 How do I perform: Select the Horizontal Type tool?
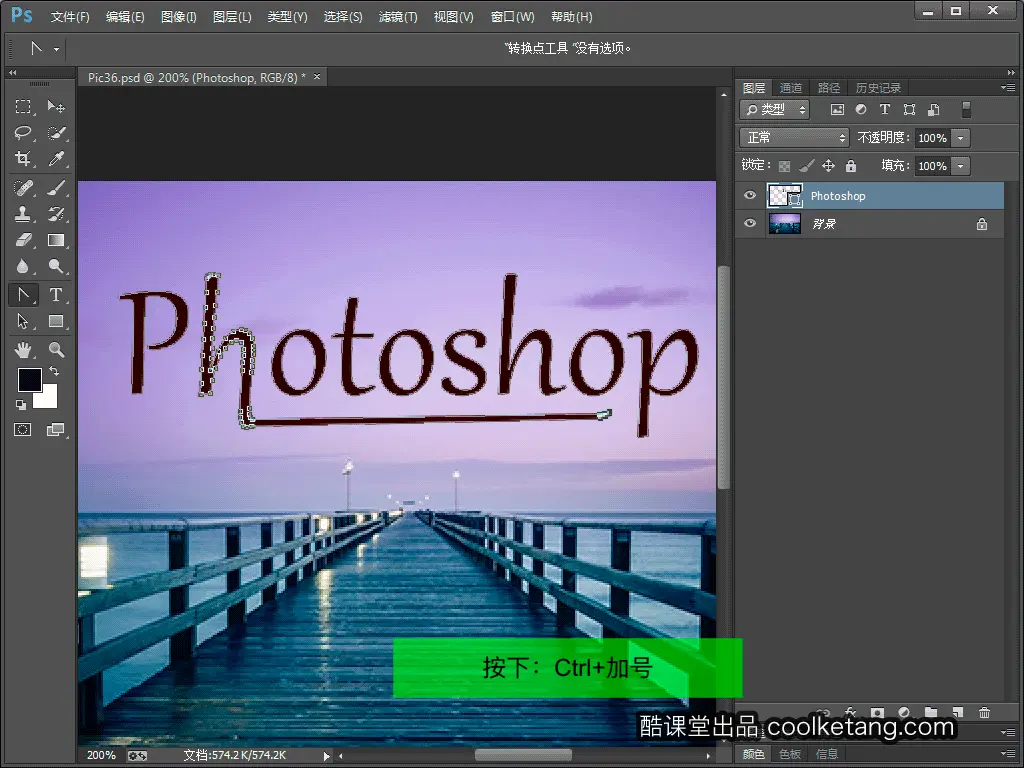[x=56, y=295]
